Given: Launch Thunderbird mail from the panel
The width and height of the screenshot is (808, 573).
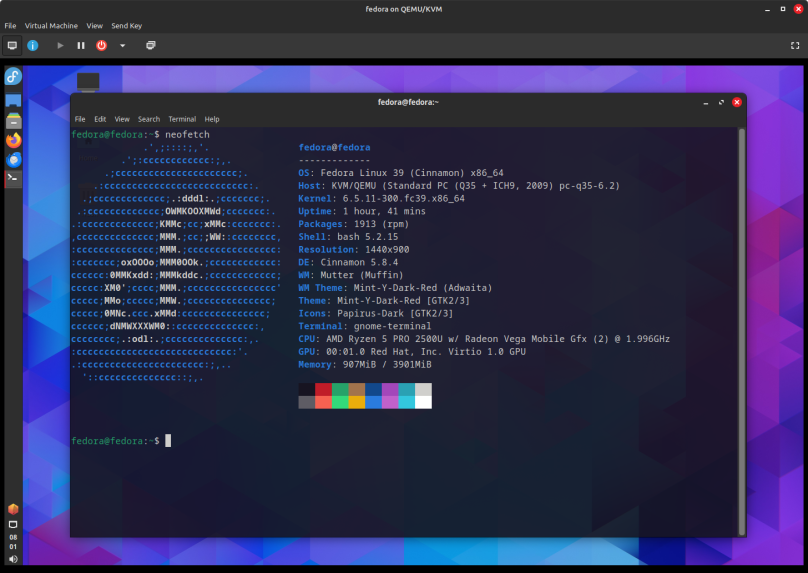Looking at the screenshot, I should [x=13, y=160].
